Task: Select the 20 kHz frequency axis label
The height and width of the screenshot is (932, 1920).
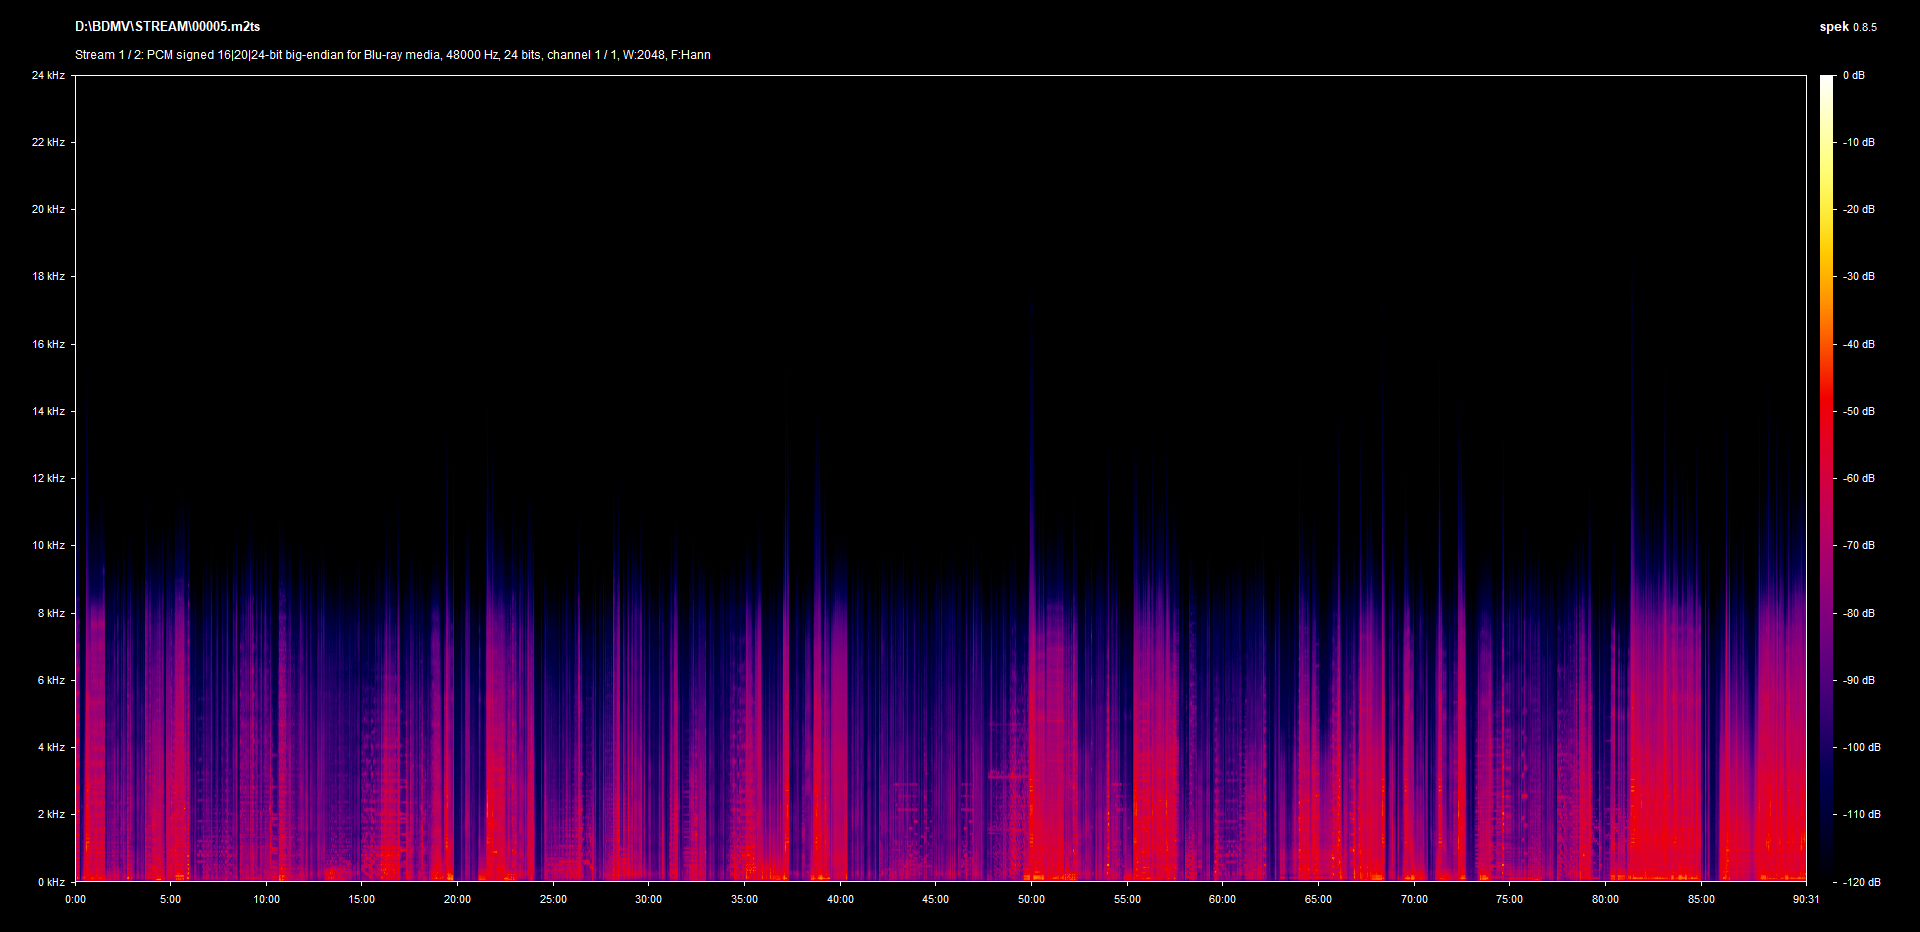Action: tap(48, 209)
